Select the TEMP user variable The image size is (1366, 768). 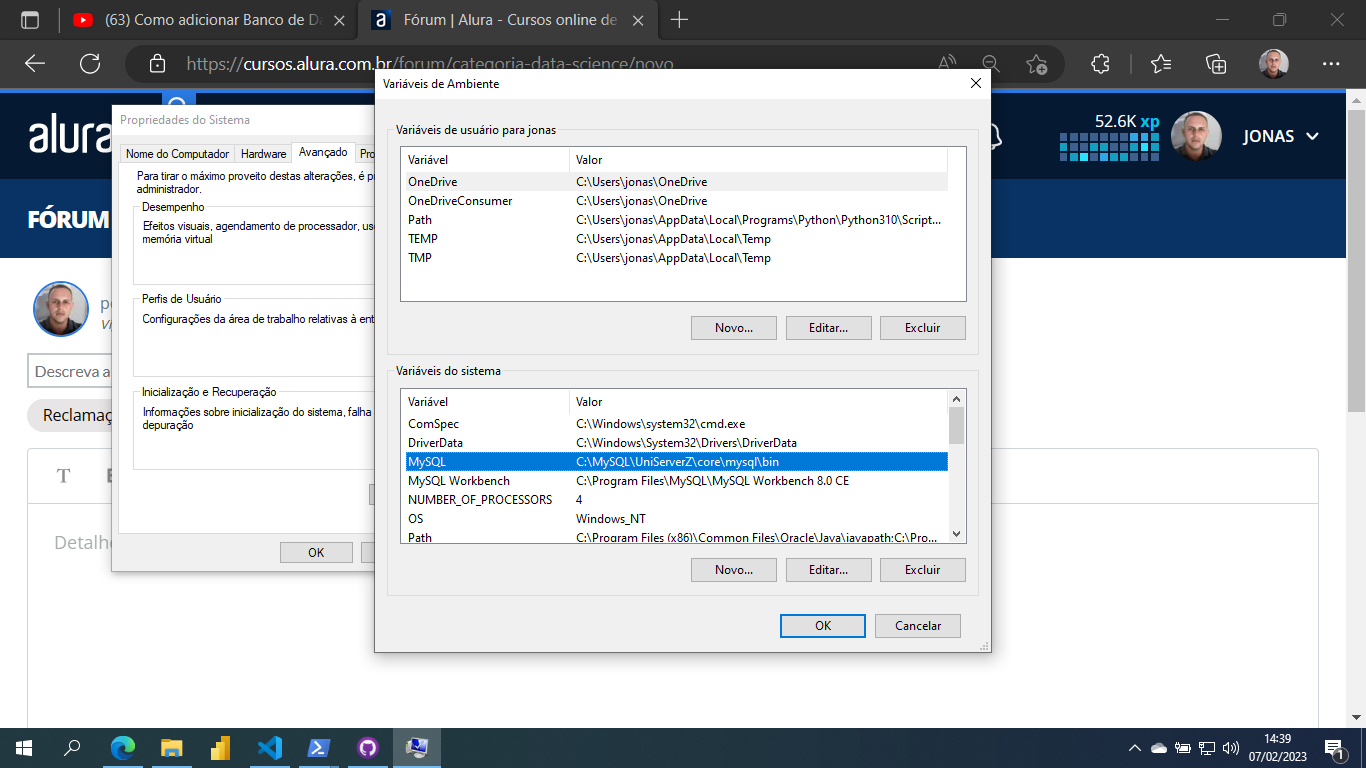click(675, 239)
